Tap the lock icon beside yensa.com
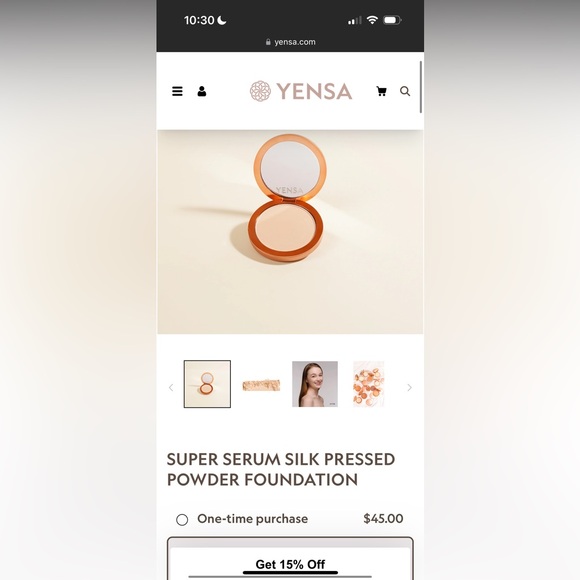 click(x=268, y=42)
